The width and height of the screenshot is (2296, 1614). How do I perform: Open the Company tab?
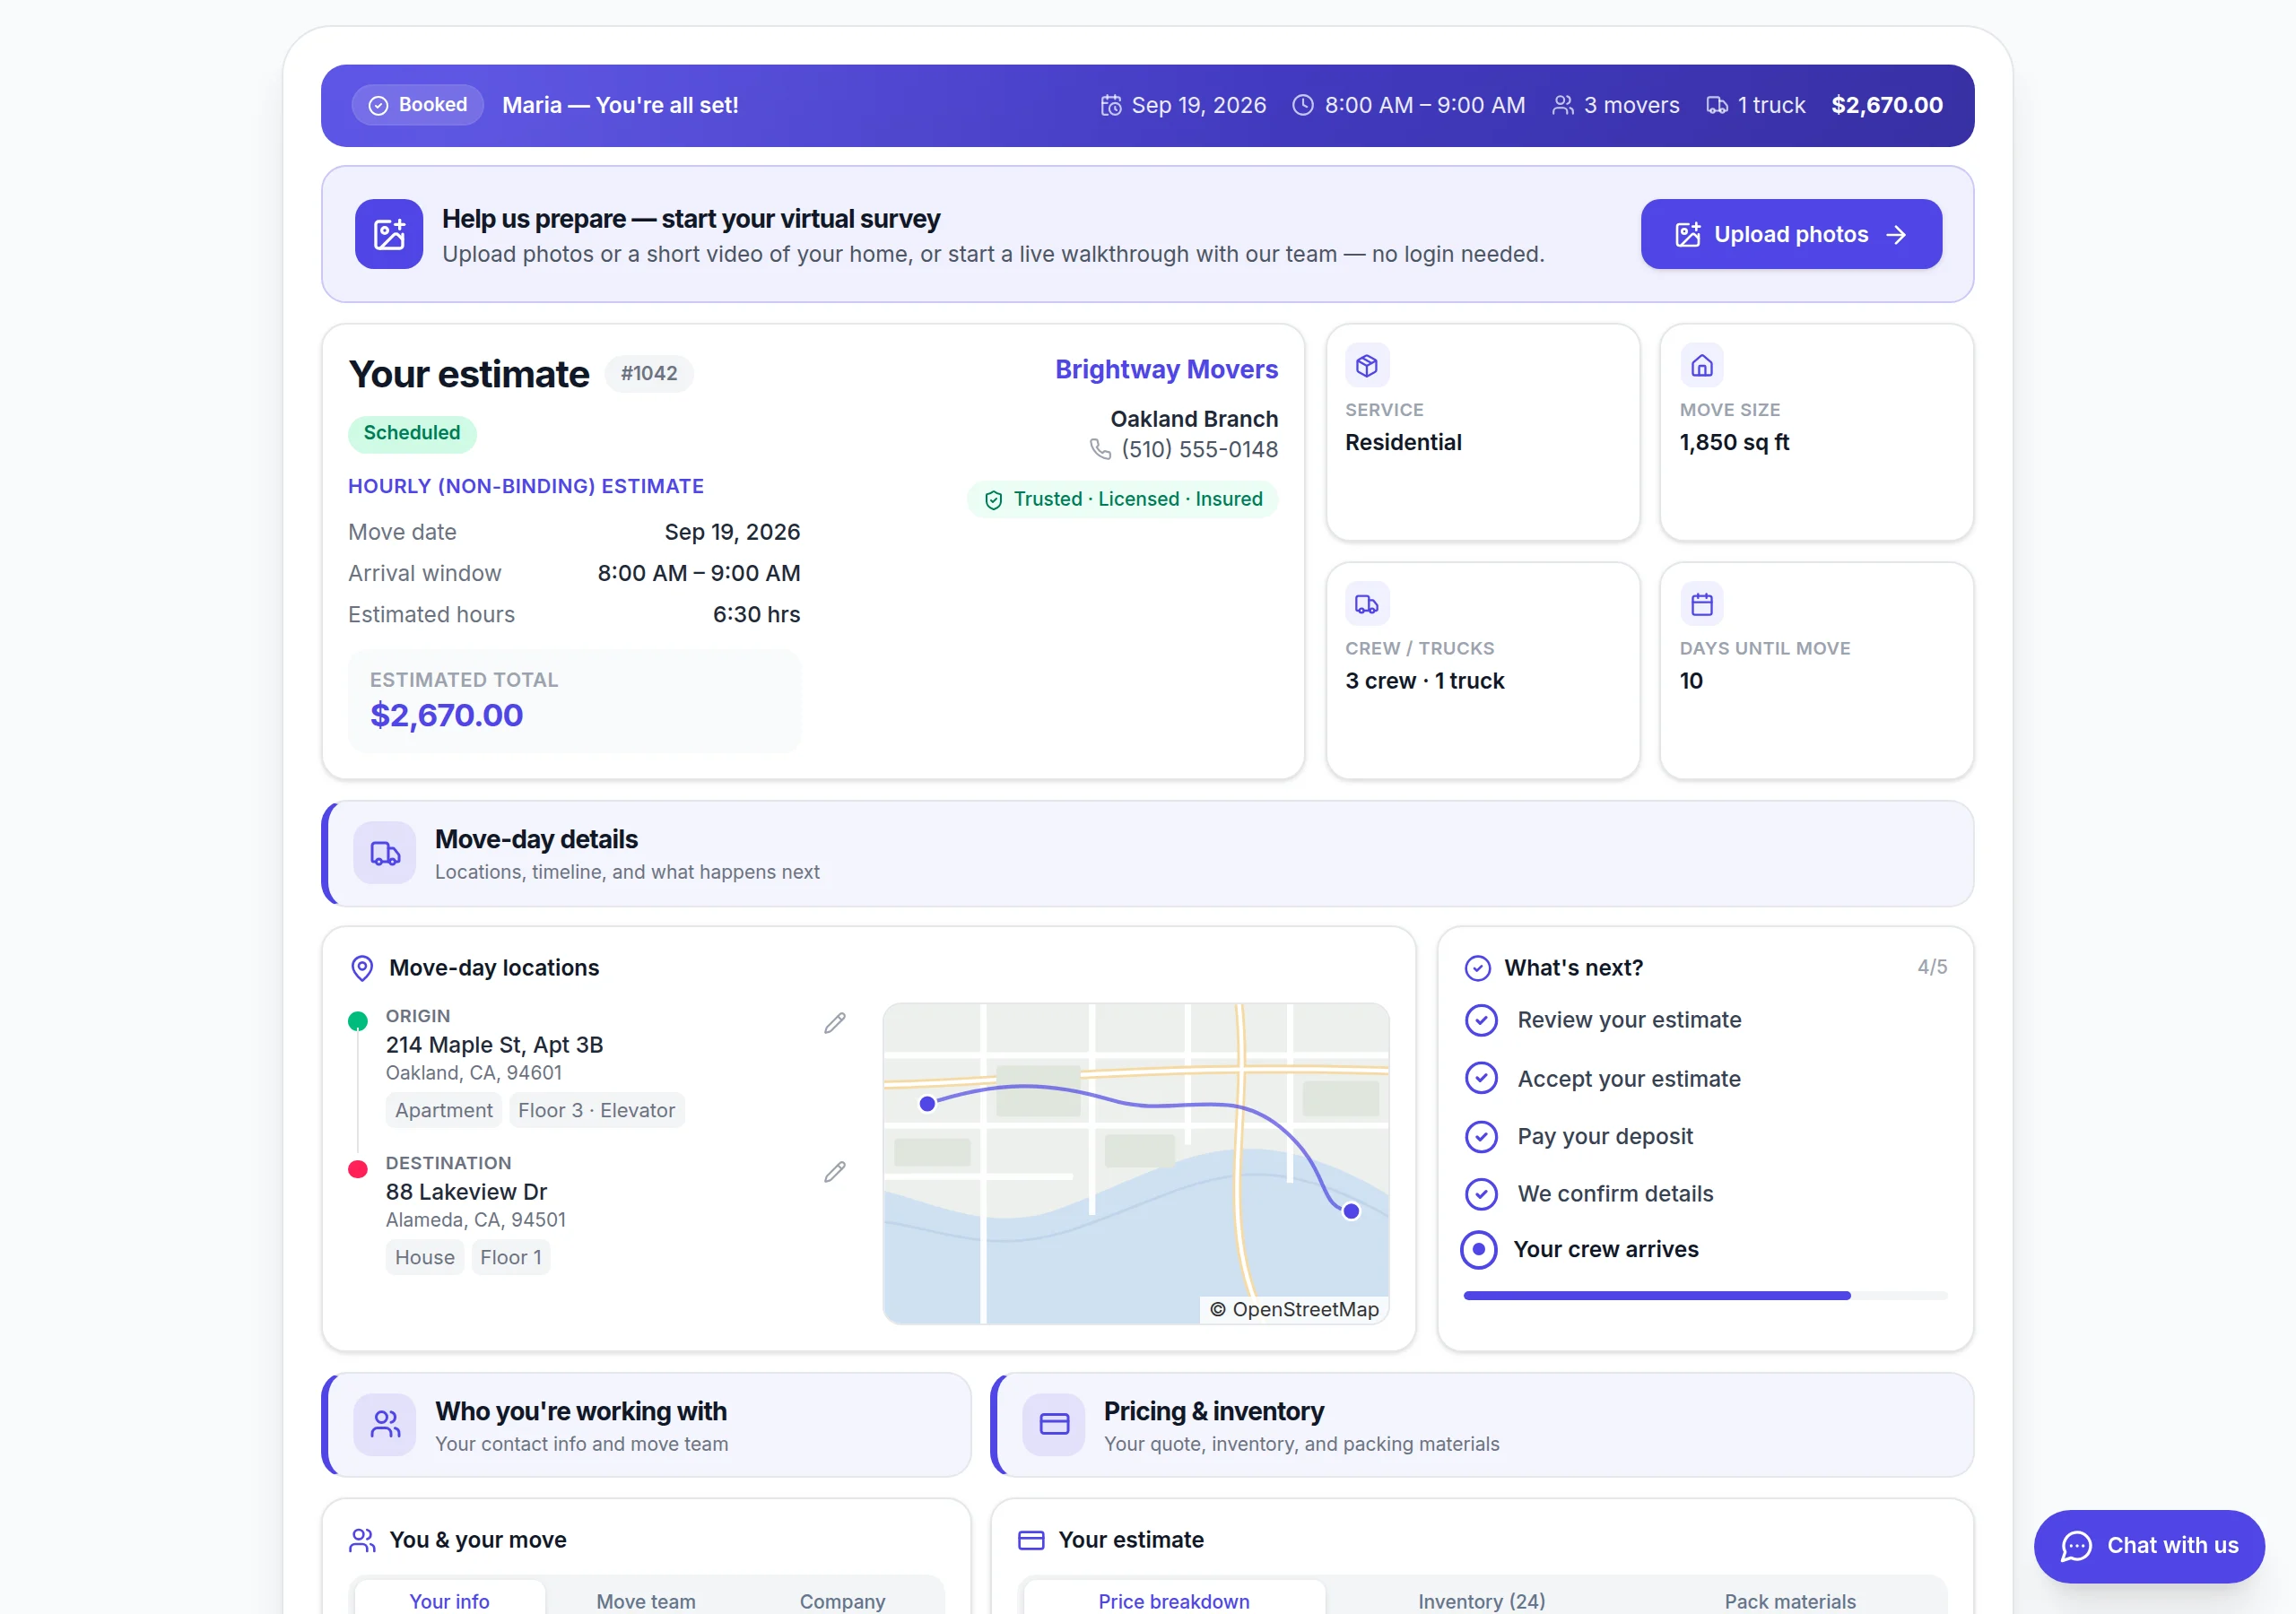(842, 1600)
